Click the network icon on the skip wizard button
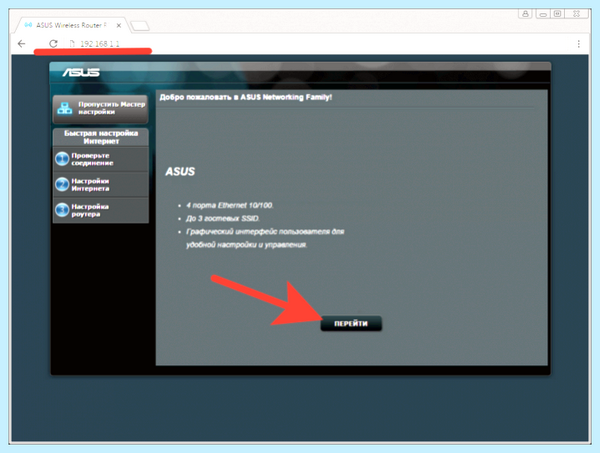Screen dimensions: 600x453 coord(65,109)
